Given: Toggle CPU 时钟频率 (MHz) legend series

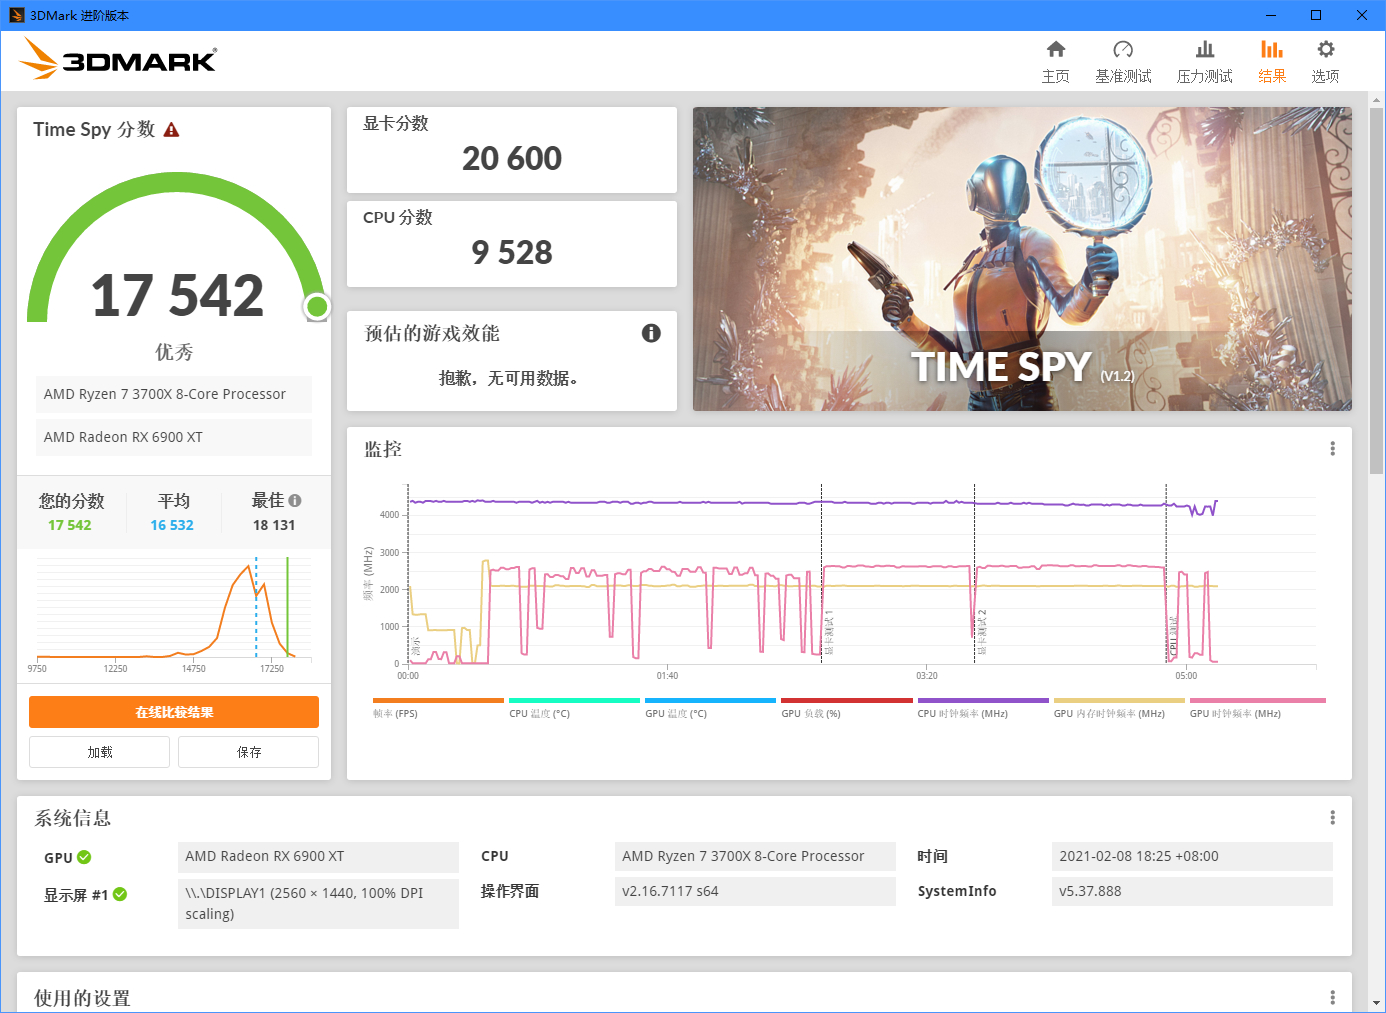Looking at the screenshot, I should coord(983,708).
